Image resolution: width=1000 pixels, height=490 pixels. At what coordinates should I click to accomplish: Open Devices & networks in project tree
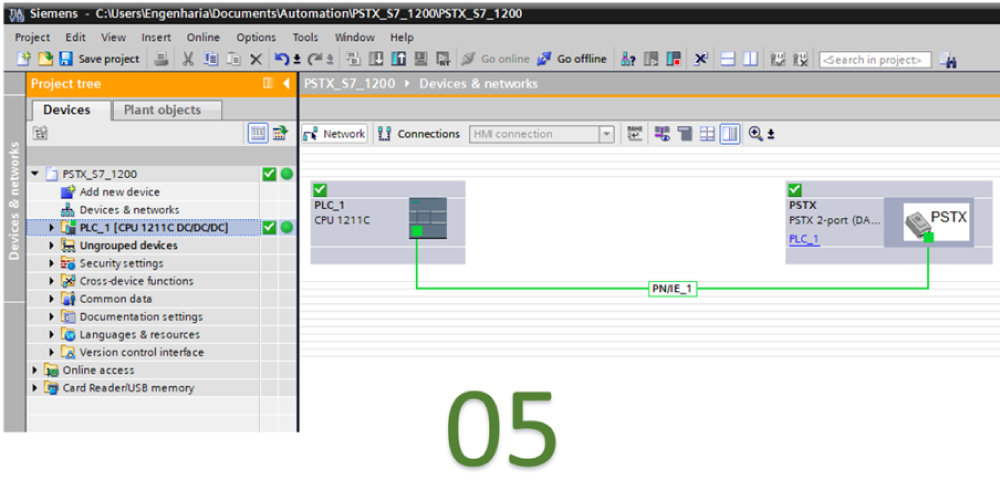tap(129, 209)
